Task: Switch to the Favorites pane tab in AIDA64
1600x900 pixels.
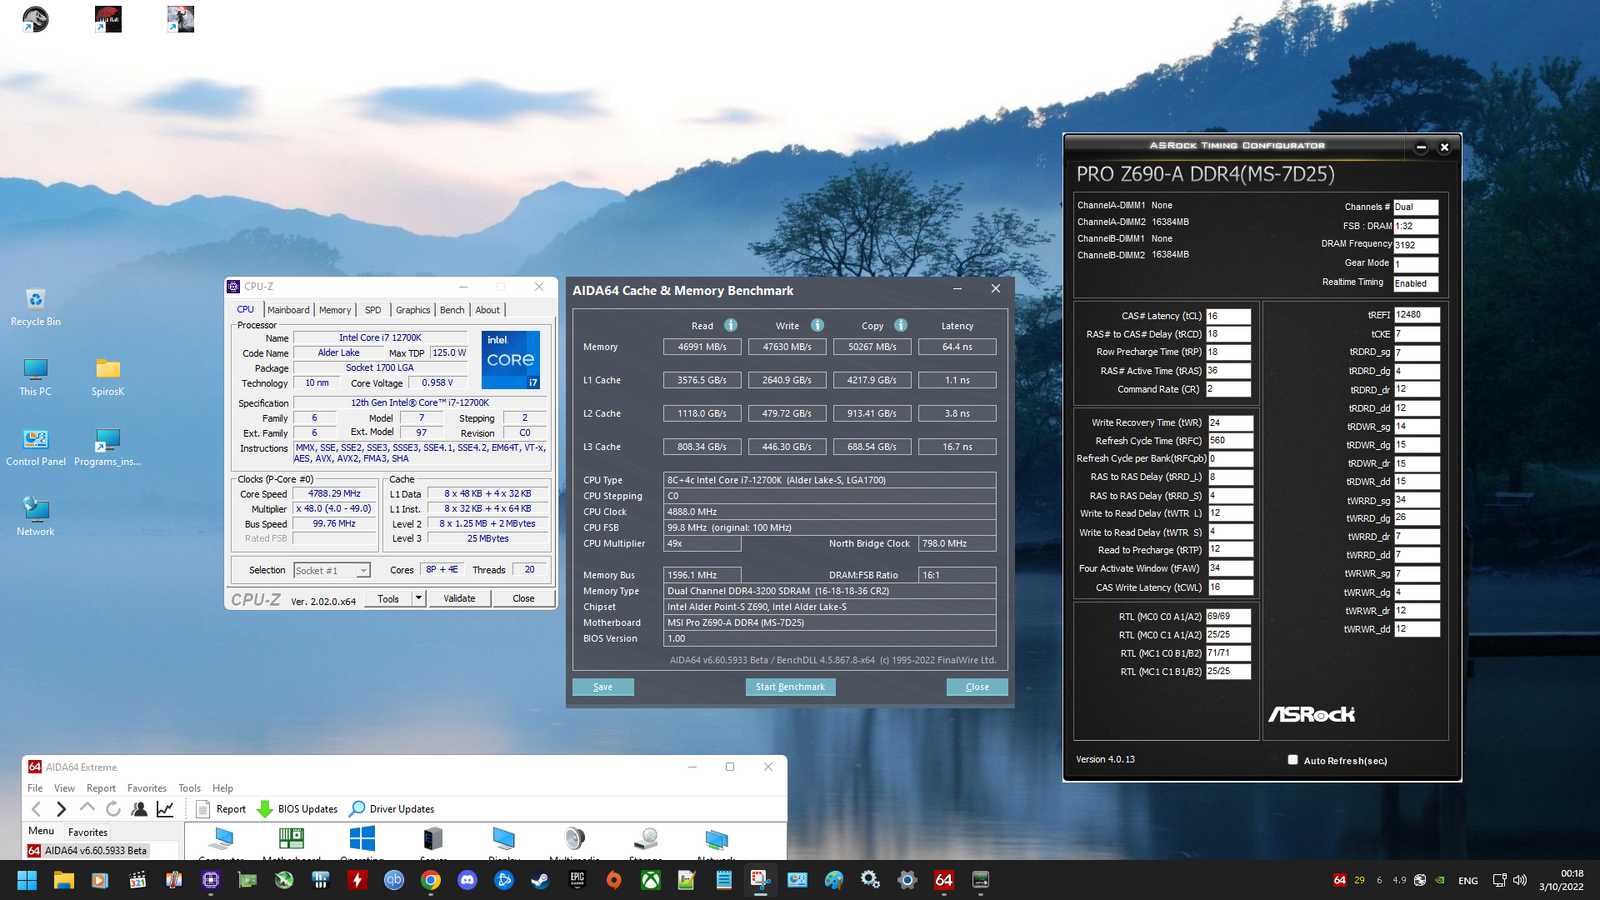Action: point(88,832)
